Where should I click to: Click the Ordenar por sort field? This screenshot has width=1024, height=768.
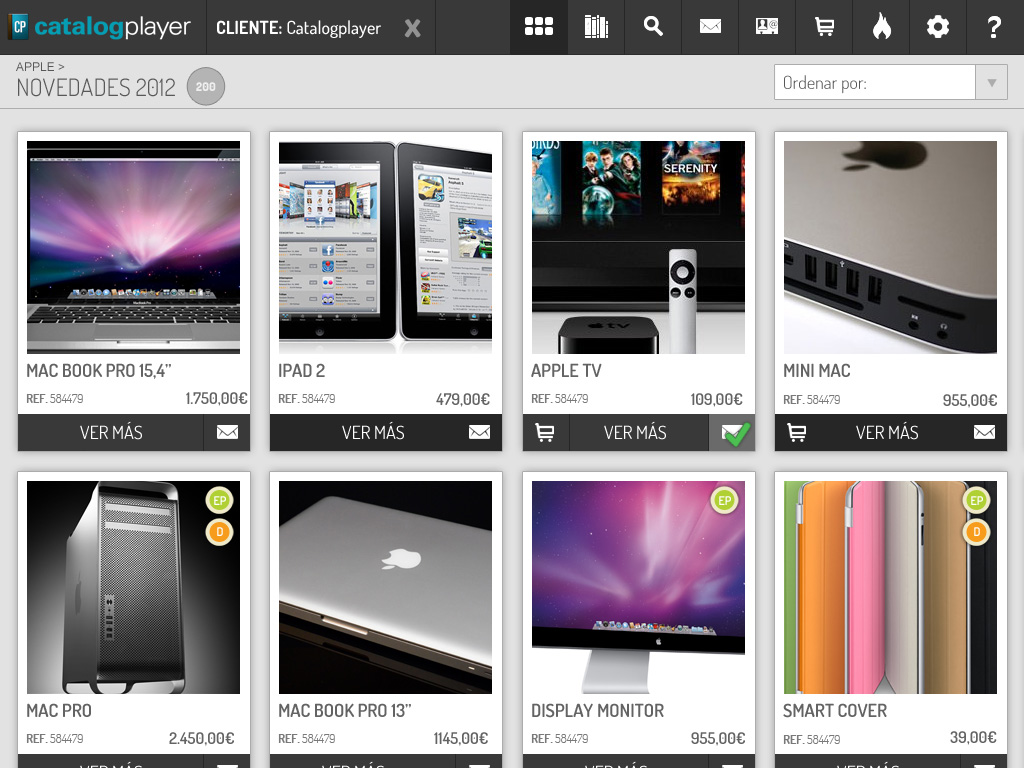pyautogui.click(x=874, y=82)
